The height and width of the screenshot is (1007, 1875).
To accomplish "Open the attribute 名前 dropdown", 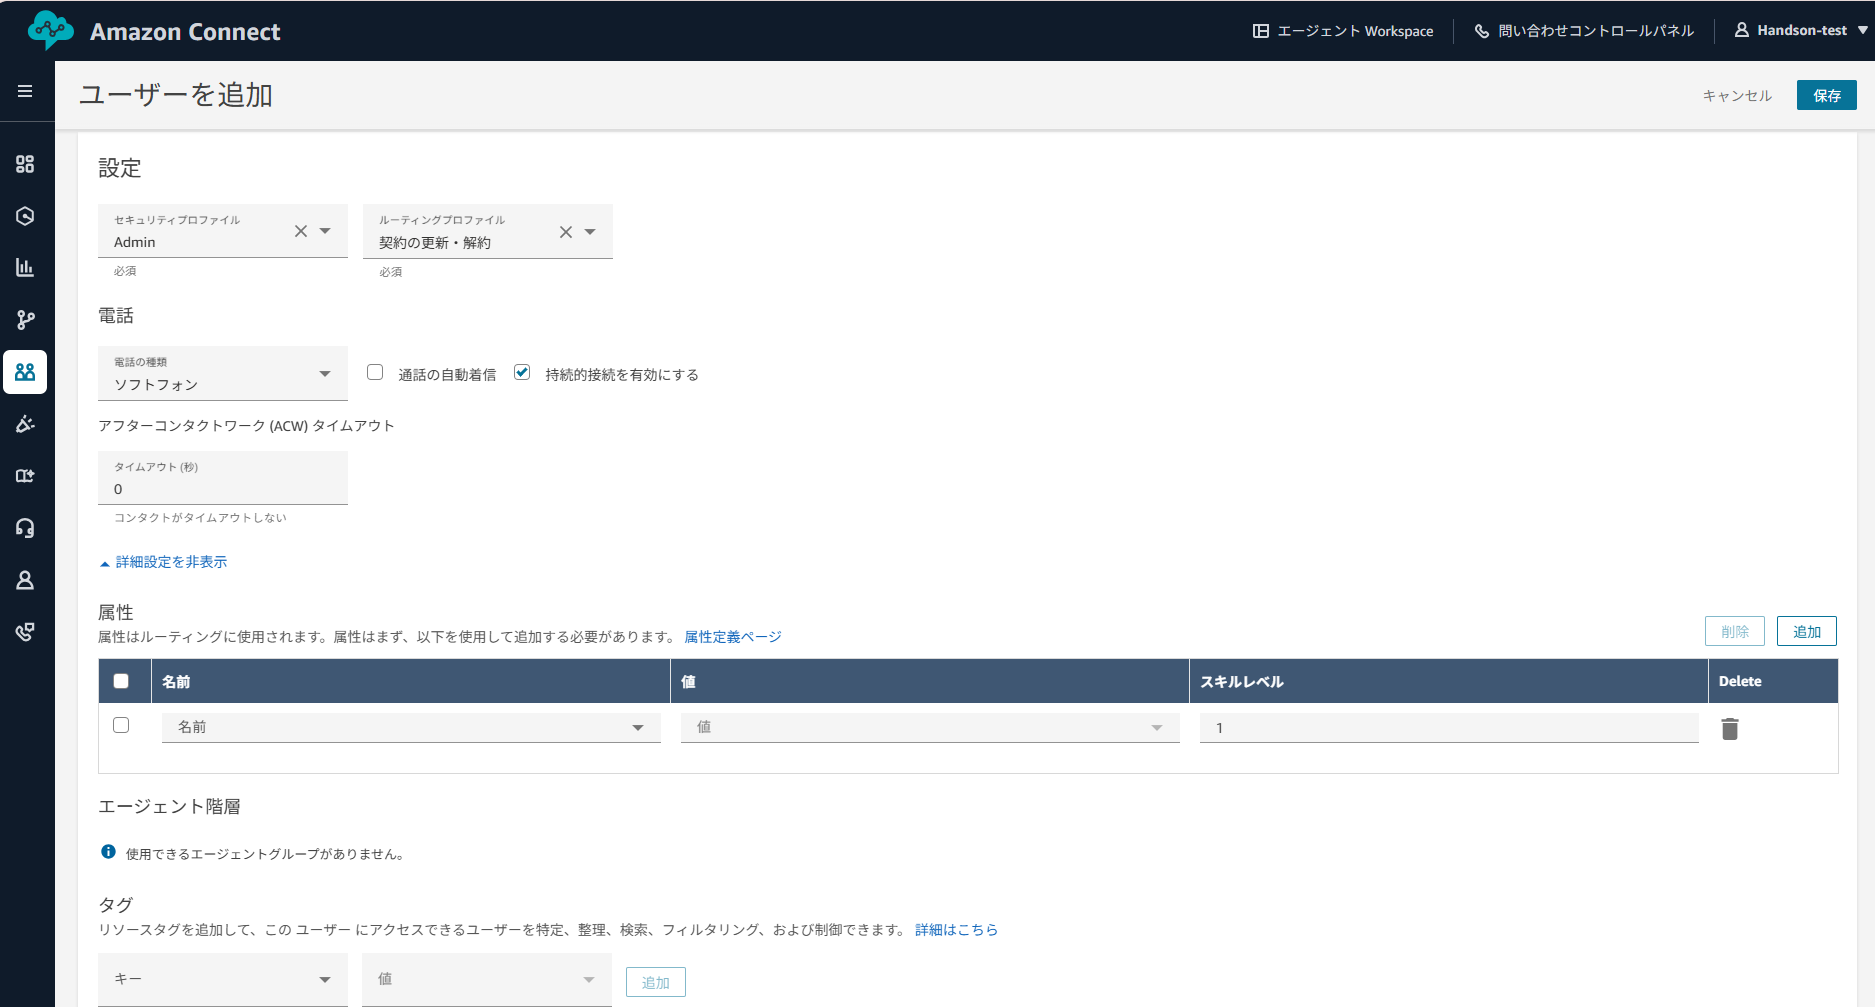I will click(x=411, y=727).
